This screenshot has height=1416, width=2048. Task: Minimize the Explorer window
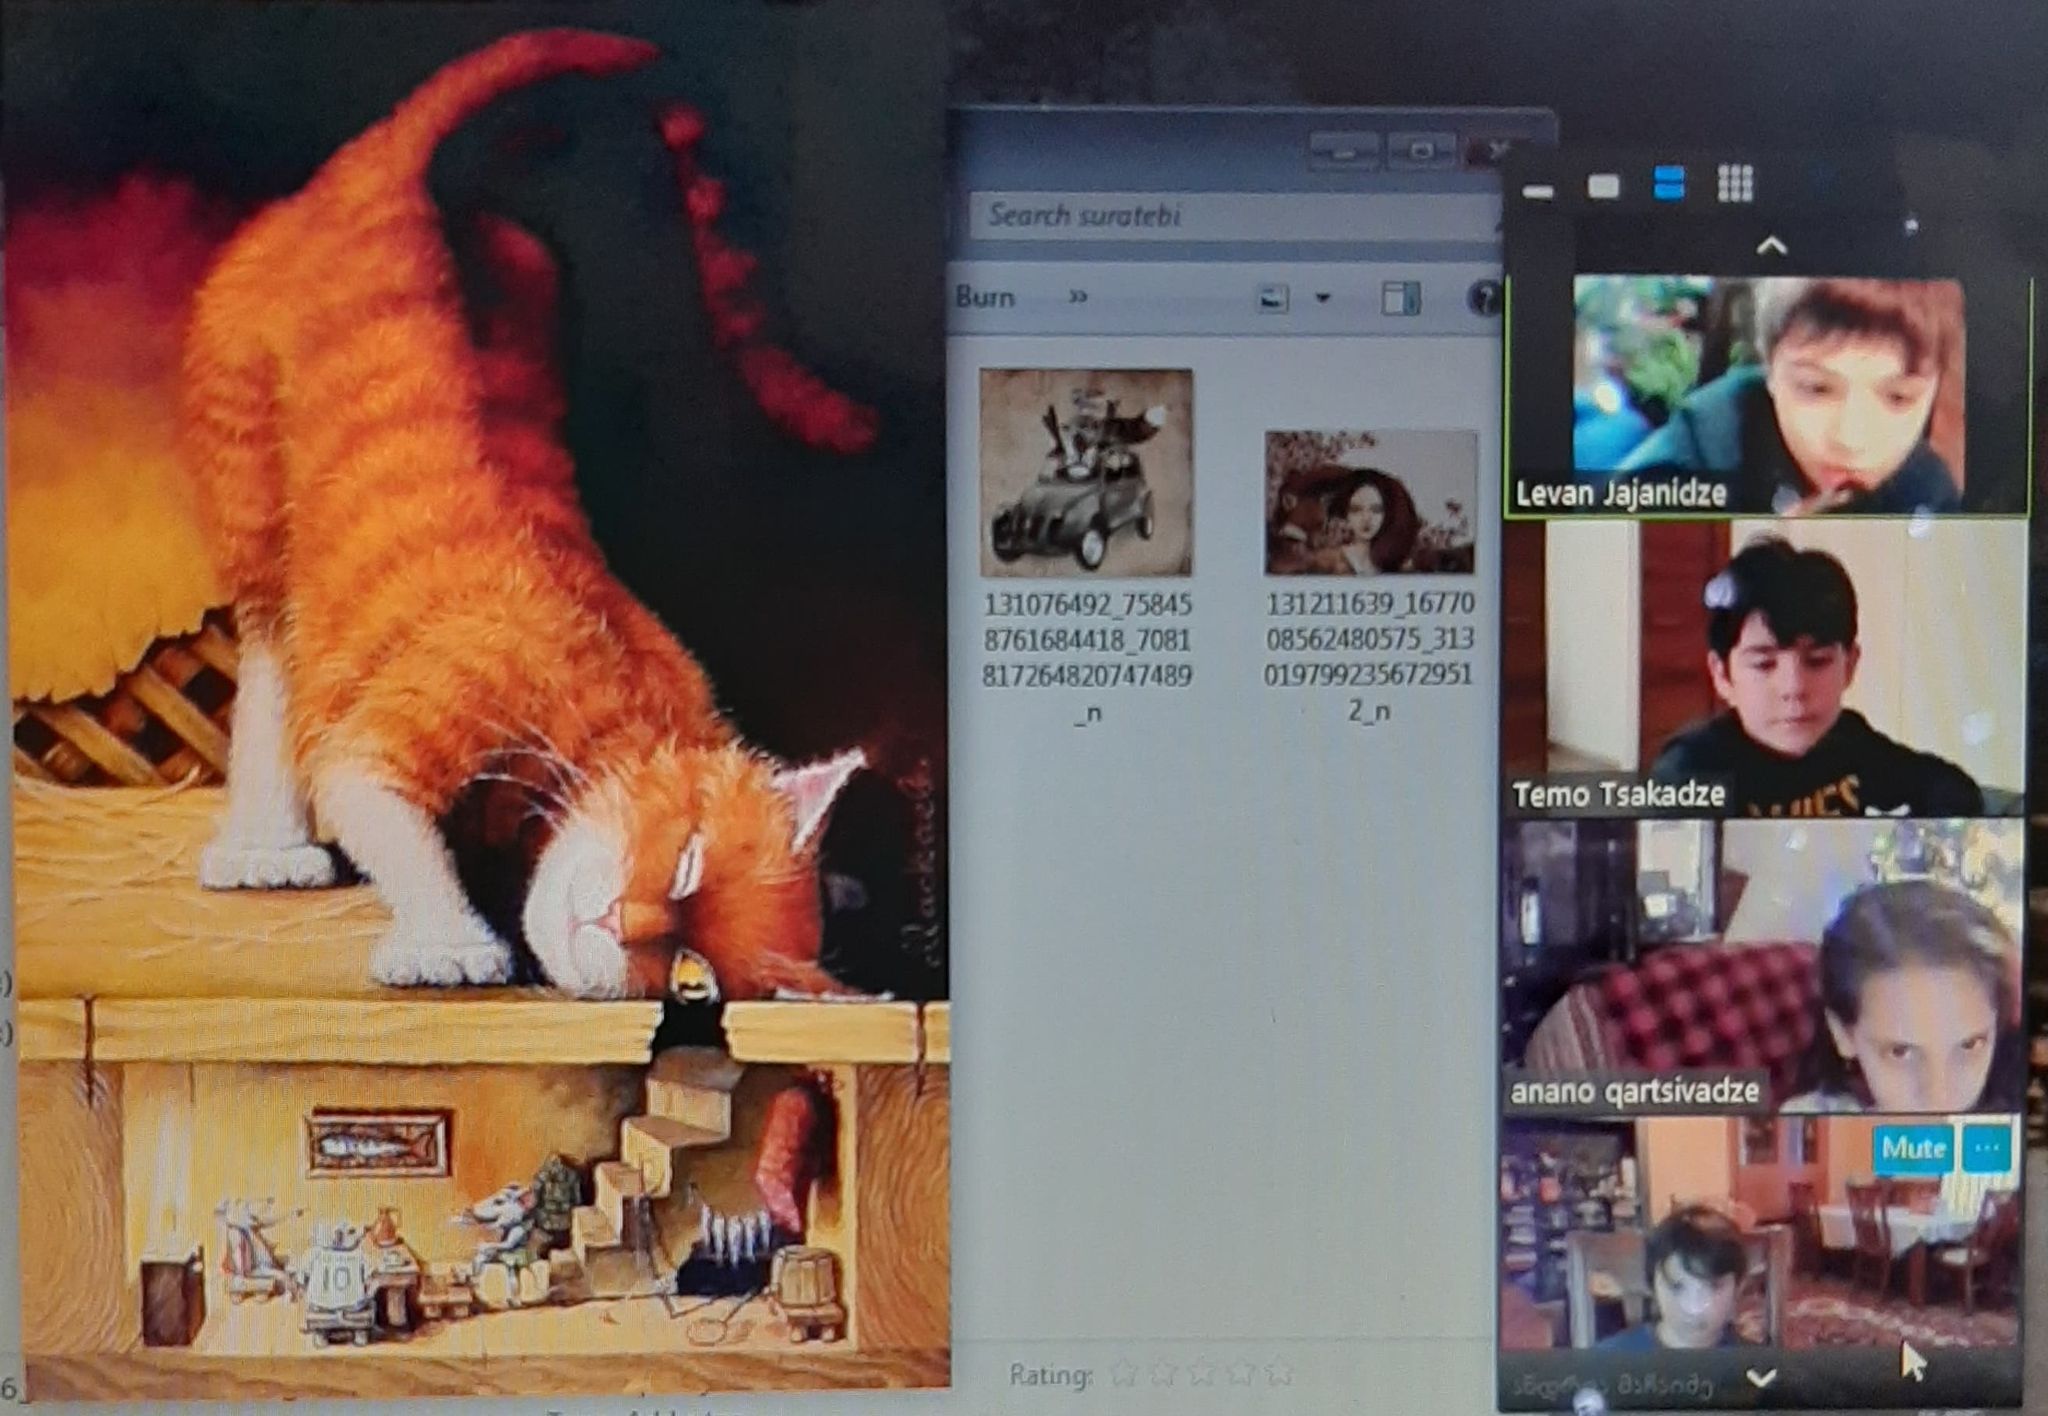(1344, 151)
